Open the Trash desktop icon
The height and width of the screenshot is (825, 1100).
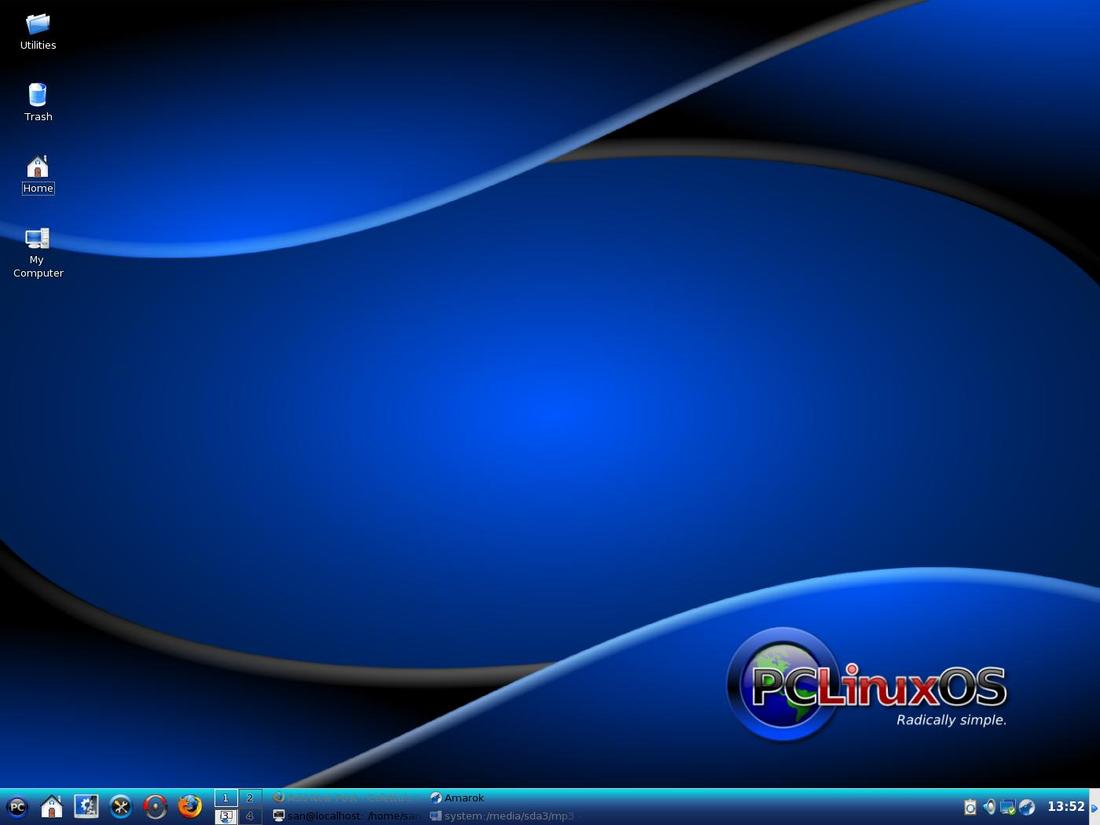(38, 102)
